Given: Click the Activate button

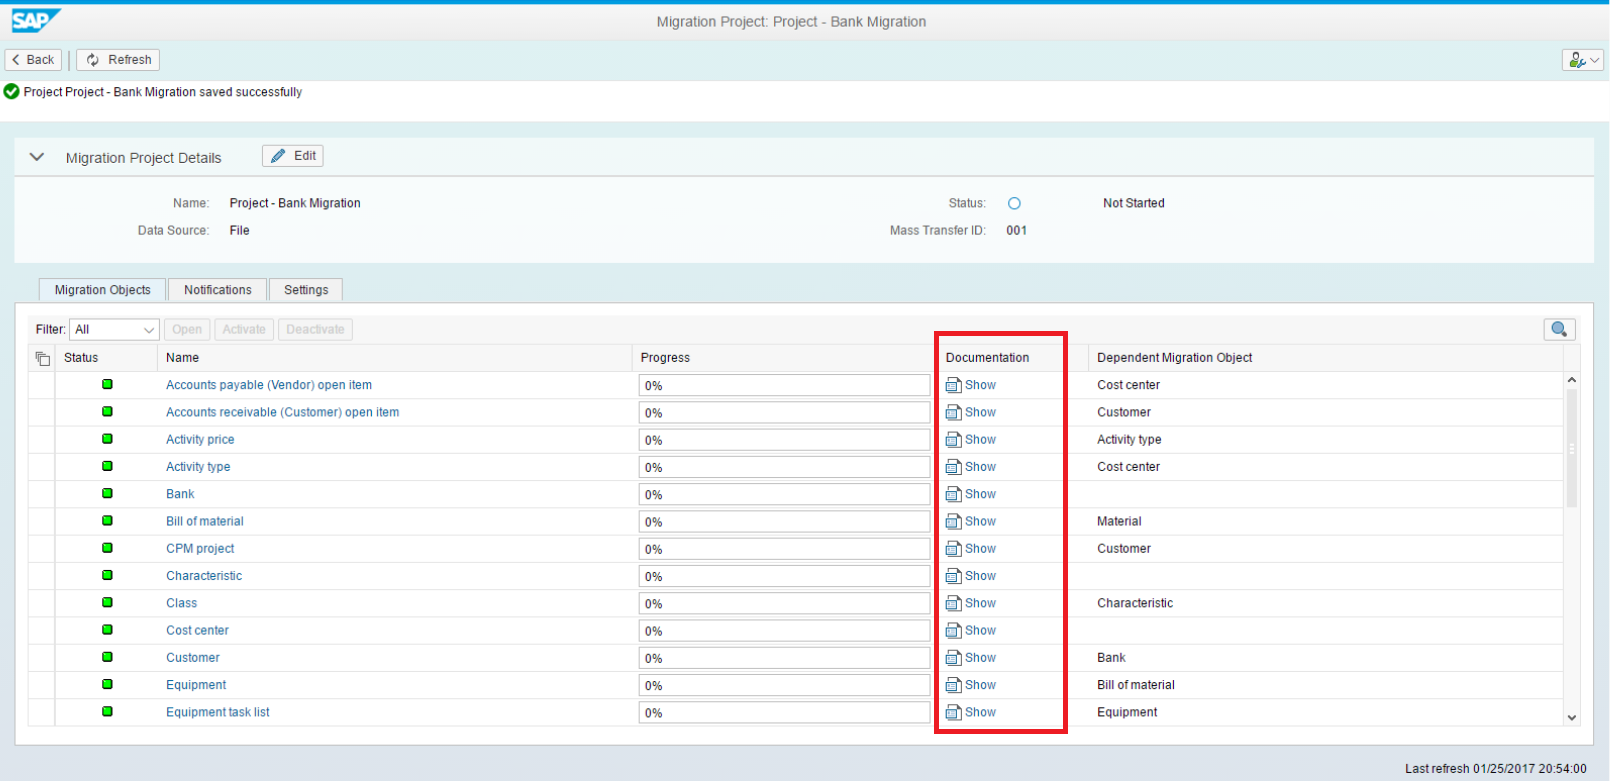Looking at the screenshot, I should click(244, 329).
